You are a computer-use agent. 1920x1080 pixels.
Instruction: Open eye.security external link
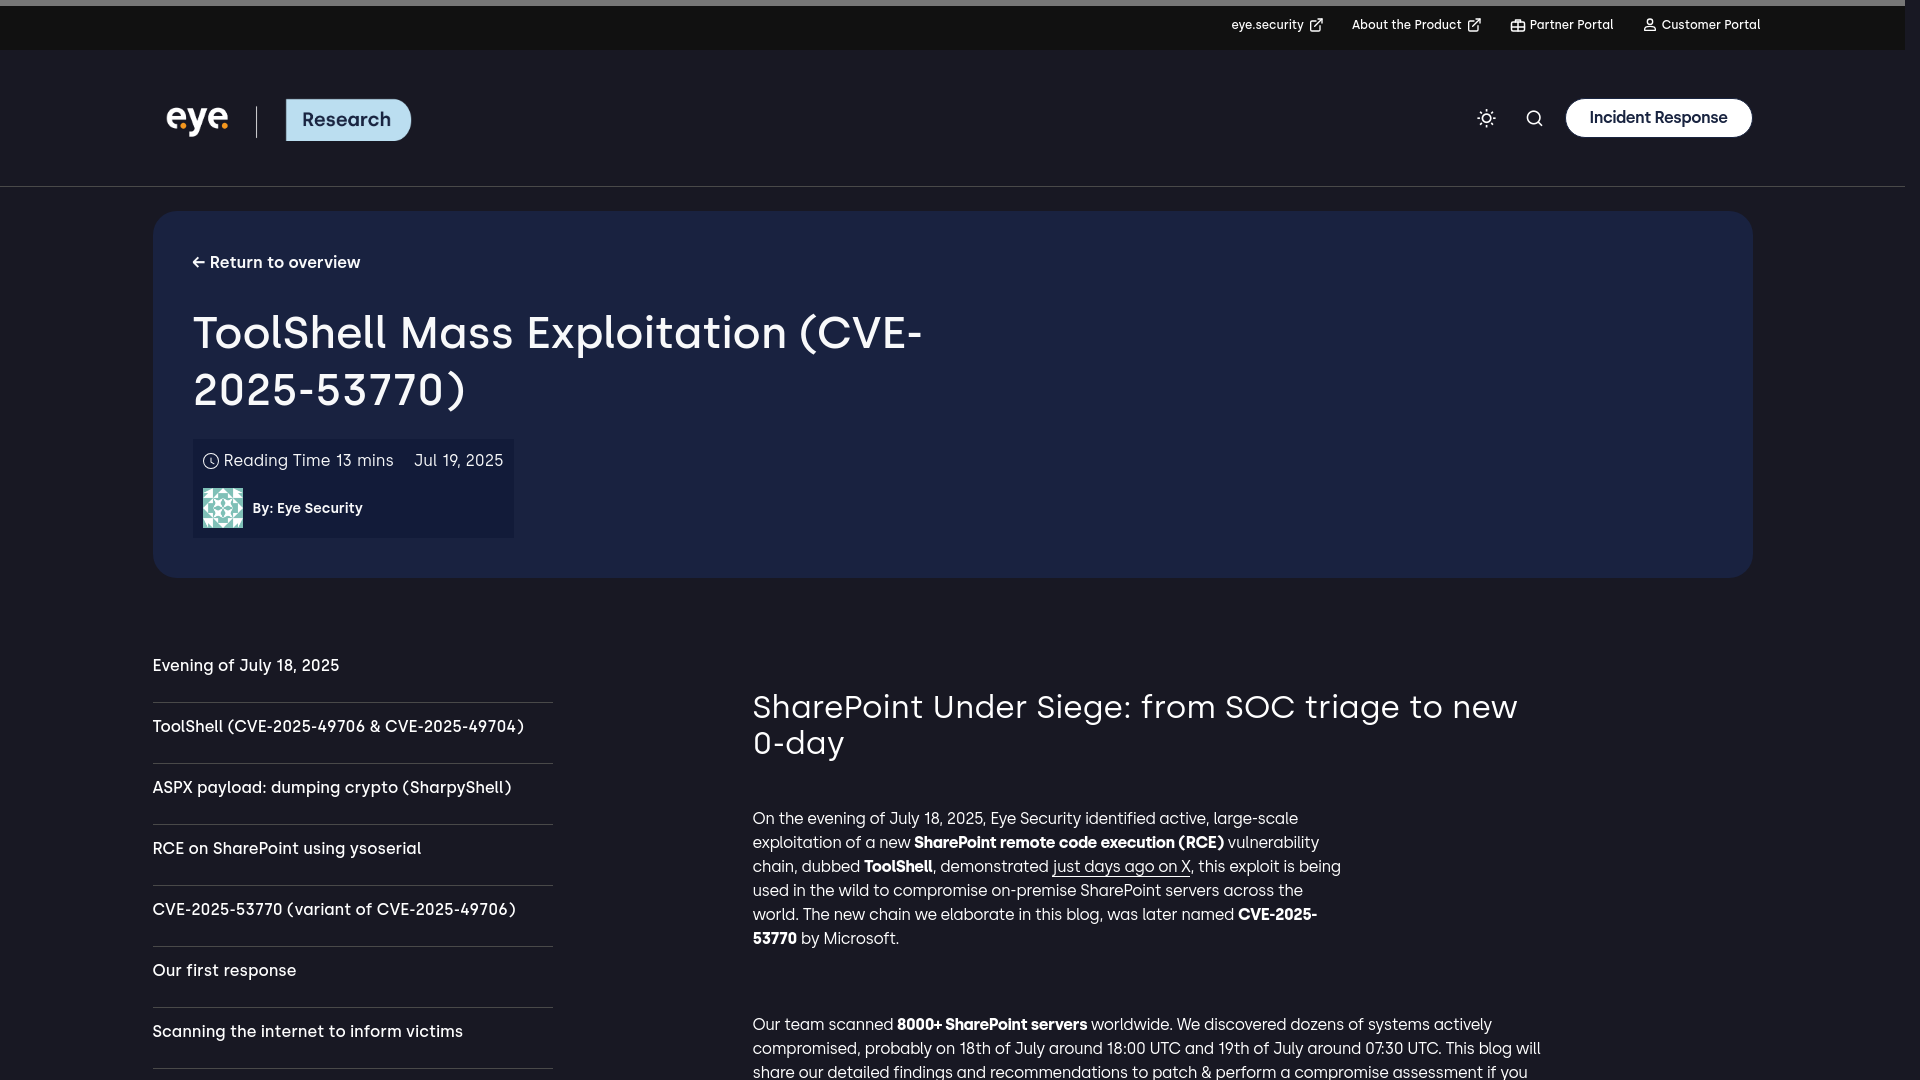pos(1277,25)
